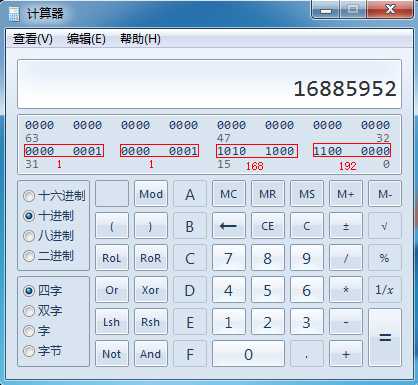
Task: Click the subtraction - button
Action: pos(346,322)
